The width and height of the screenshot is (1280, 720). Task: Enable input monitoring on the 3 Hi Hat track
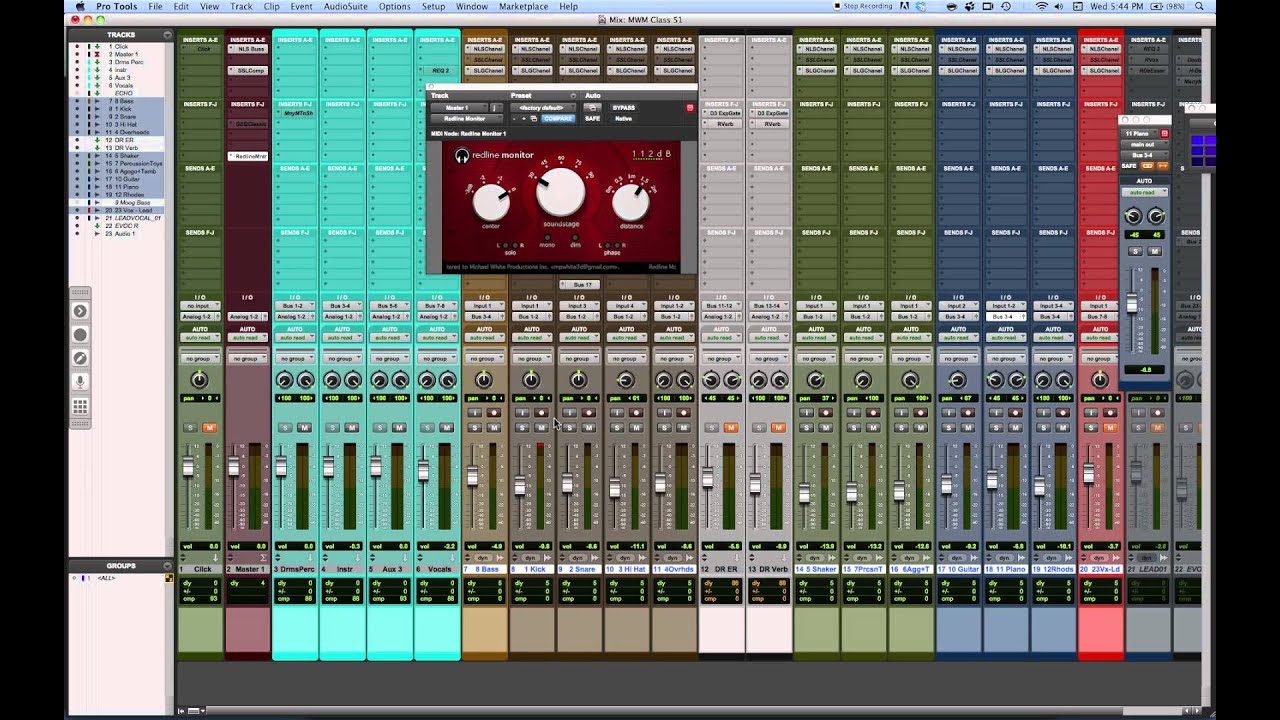point(617,413)
